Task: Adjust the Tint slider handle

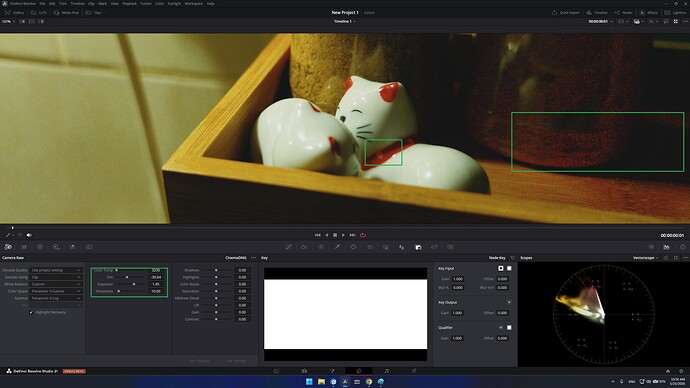Action: [127, 277]
